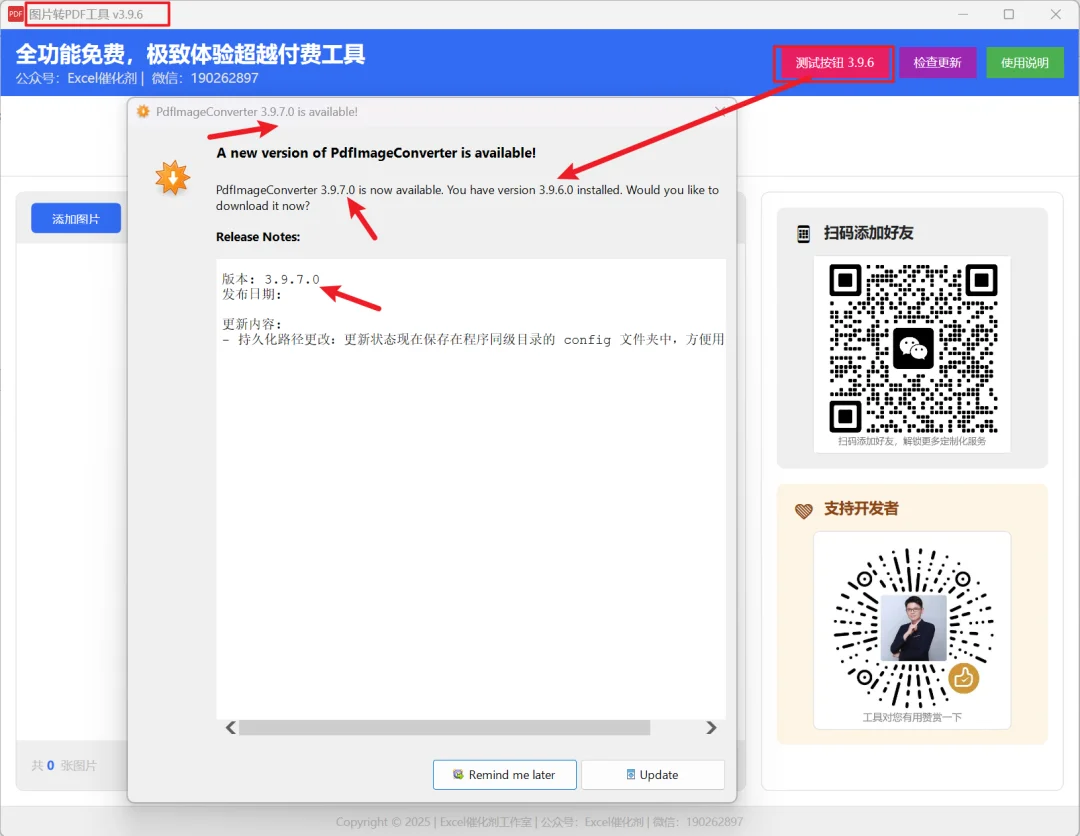Click the thumbs-up badge on reward code
The height and width of the screenshot is (836, 1080).
[x=963, y=678]
